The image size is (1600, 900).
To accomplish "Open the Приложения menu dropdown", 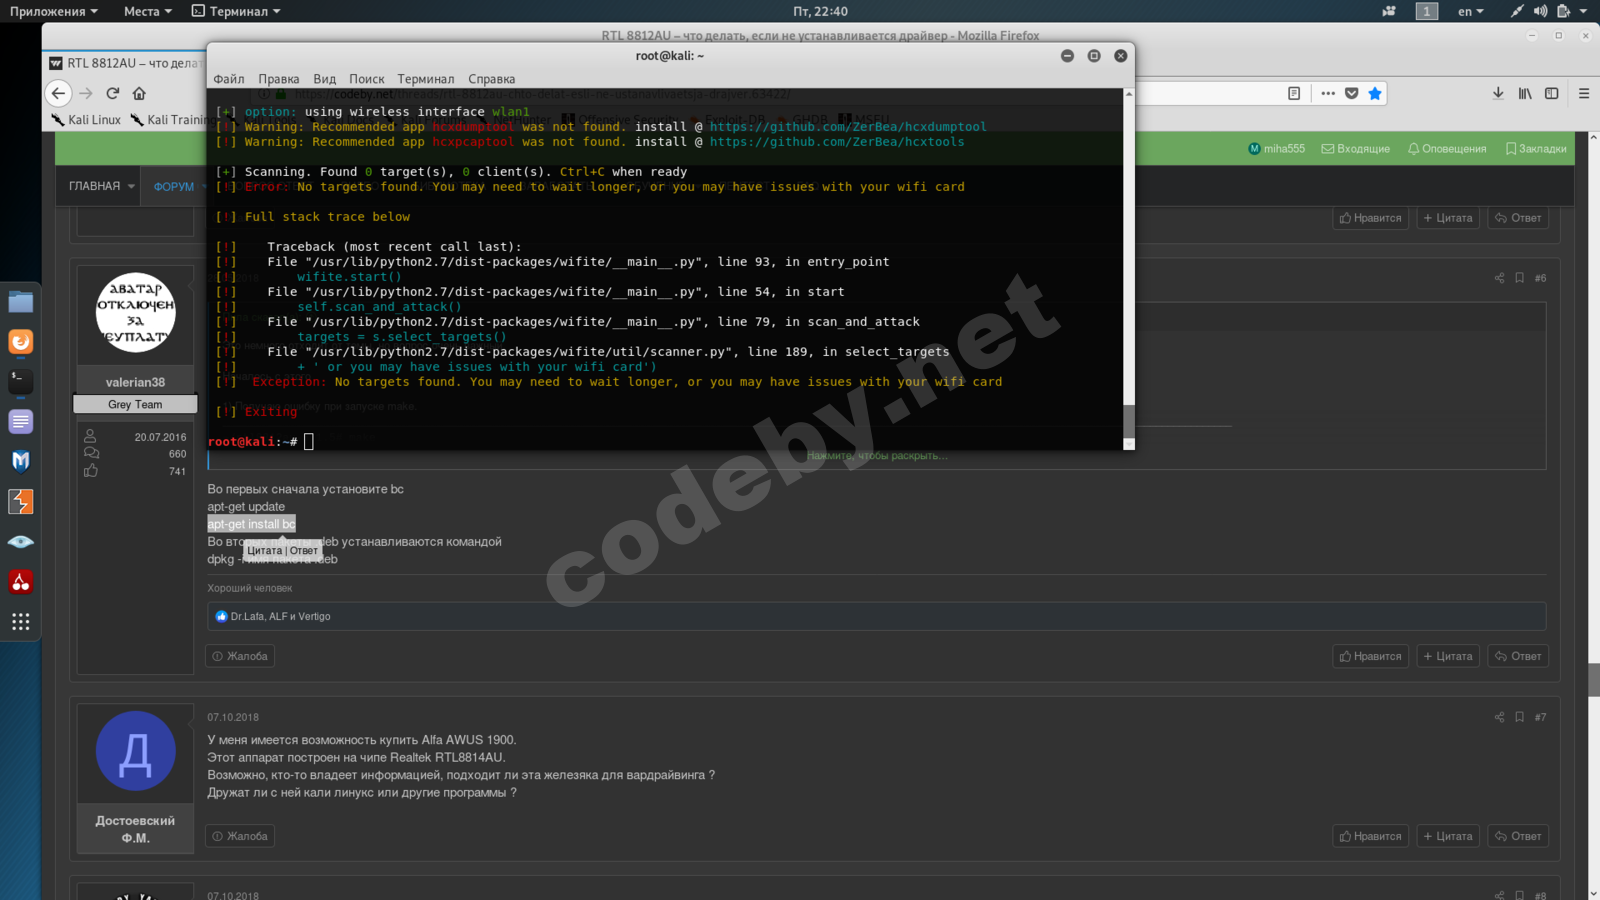I will coord(54,11).
